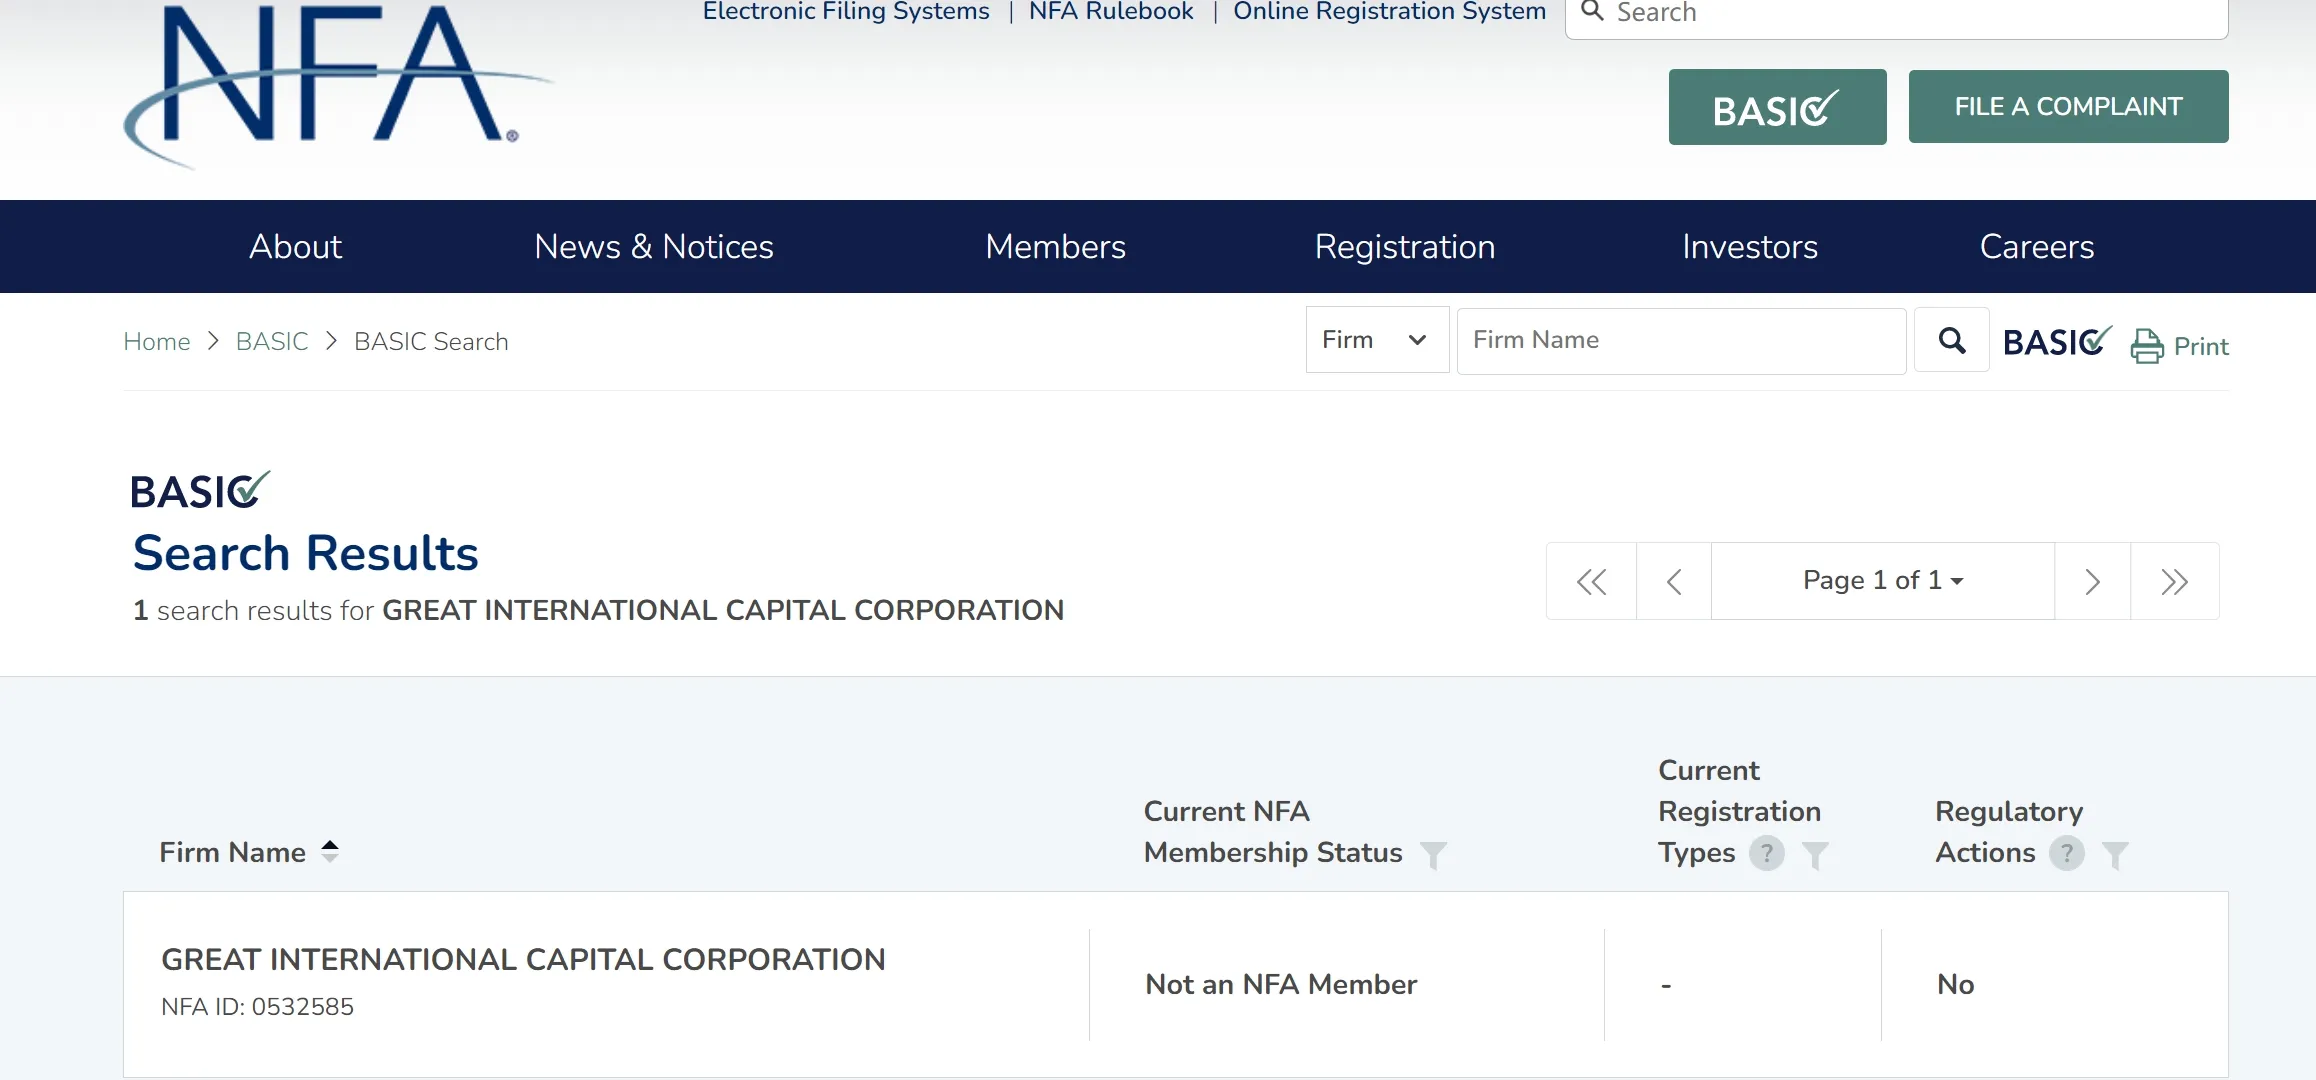Open the News & Notices menu

click(x=654, y=247)
